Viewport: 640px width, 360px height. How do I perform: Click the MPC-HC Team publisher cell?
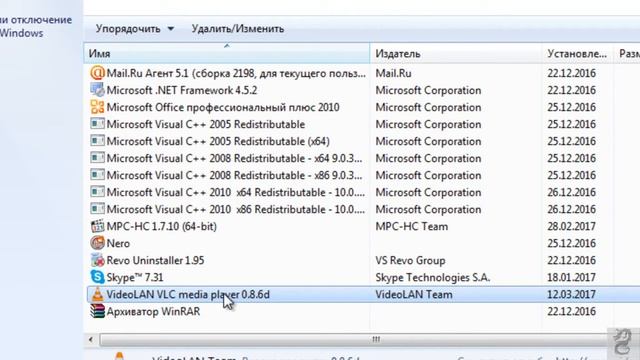(x=411, y=226)
